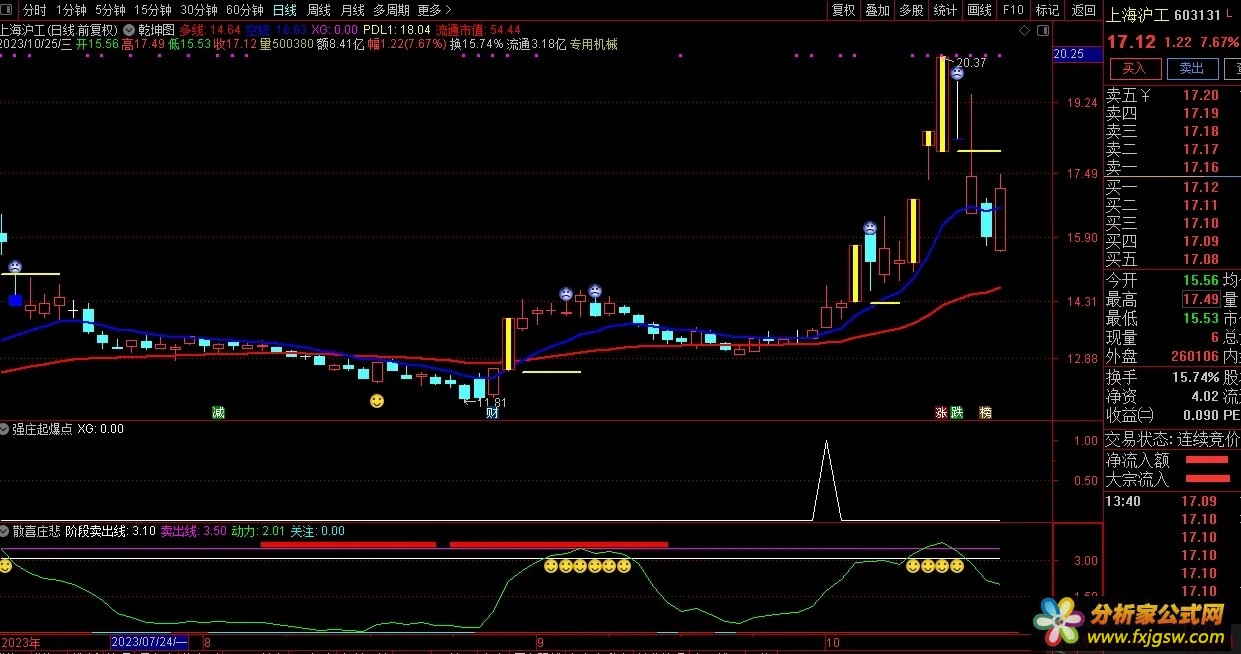Expand 强庄起爆点 indicator dropdown
This screenshot has width=1241, height=654.
6,429
